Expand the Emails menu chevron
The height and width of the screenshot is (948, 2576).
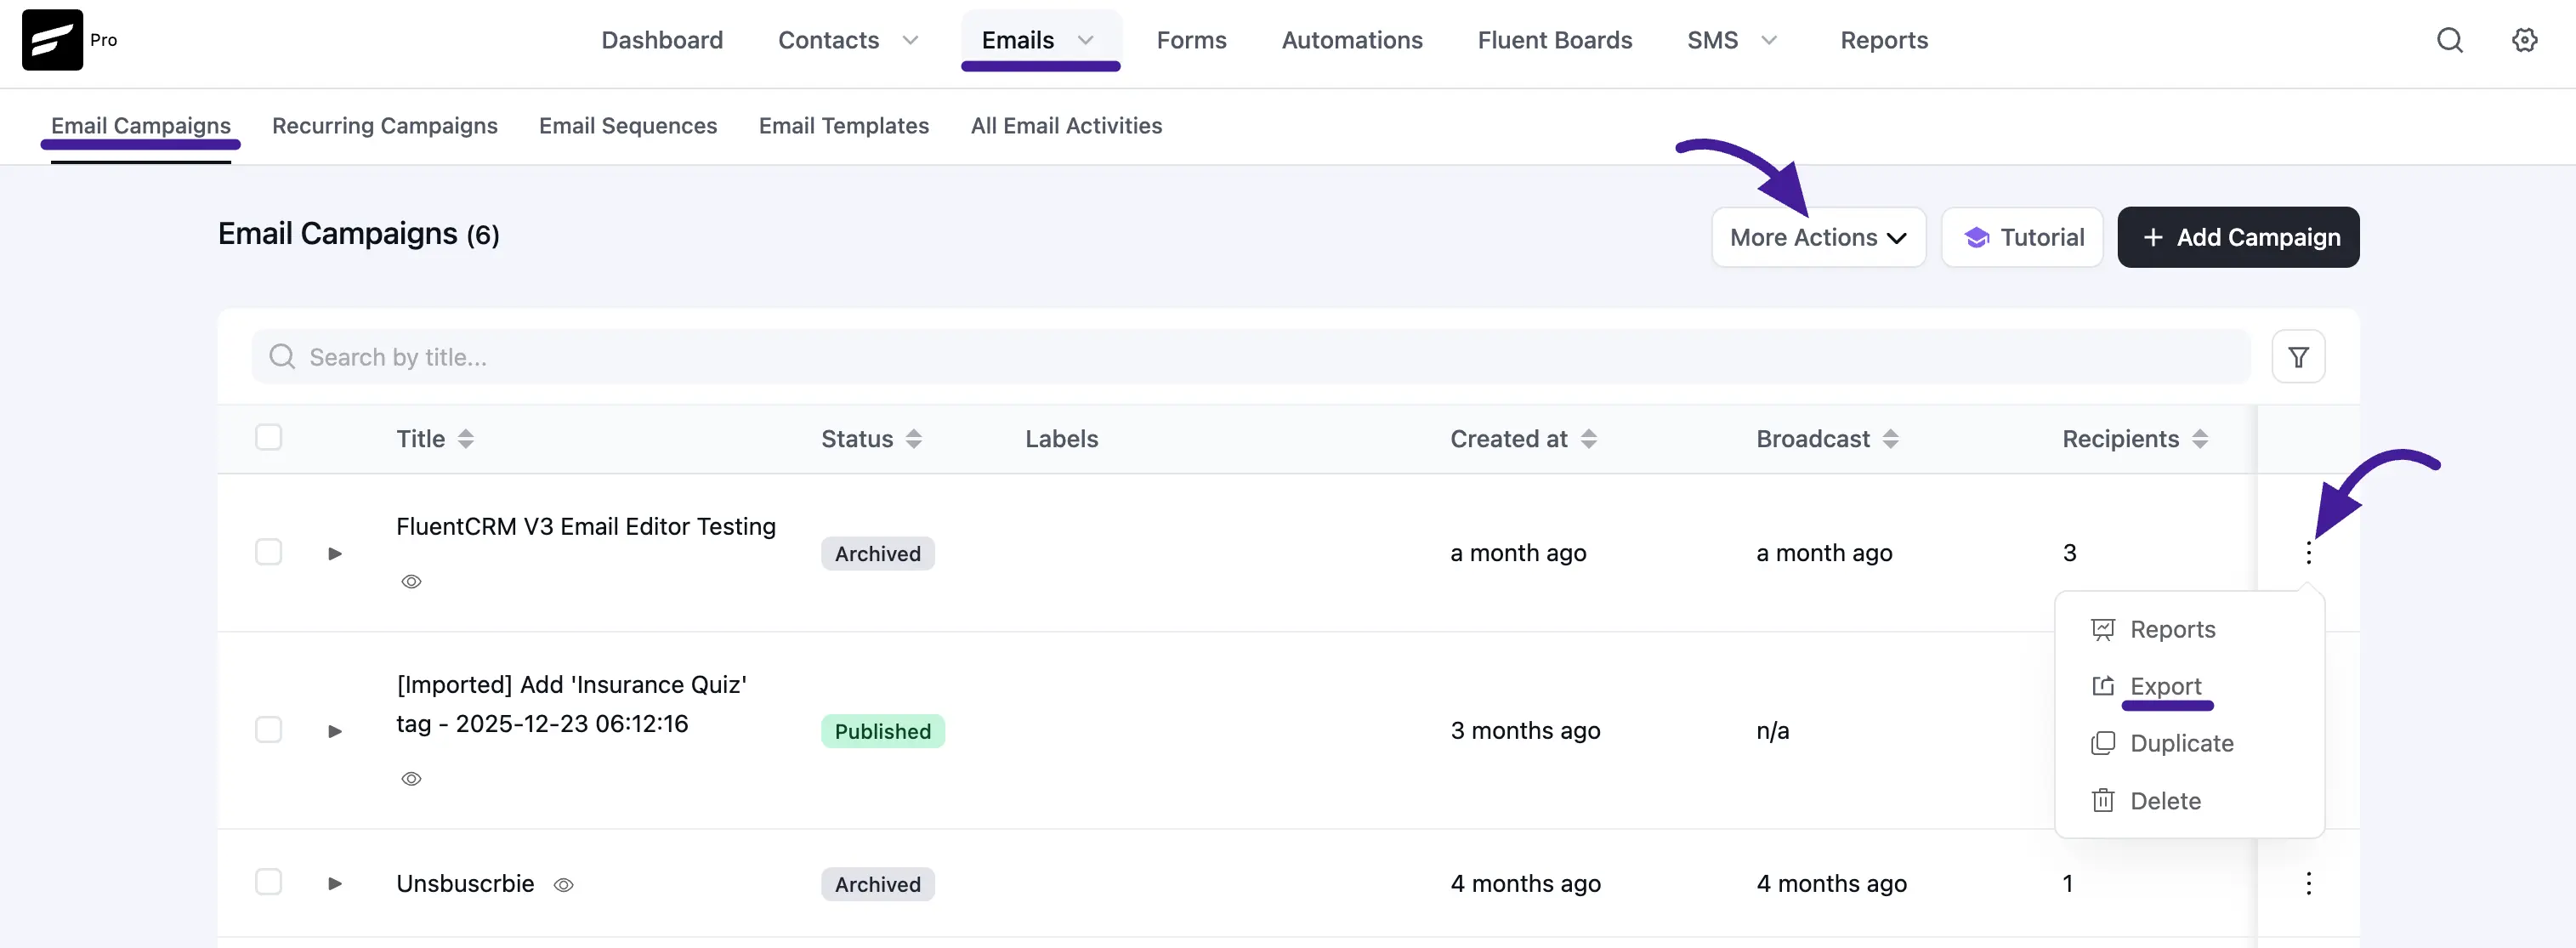click(x=1085, y=40)
